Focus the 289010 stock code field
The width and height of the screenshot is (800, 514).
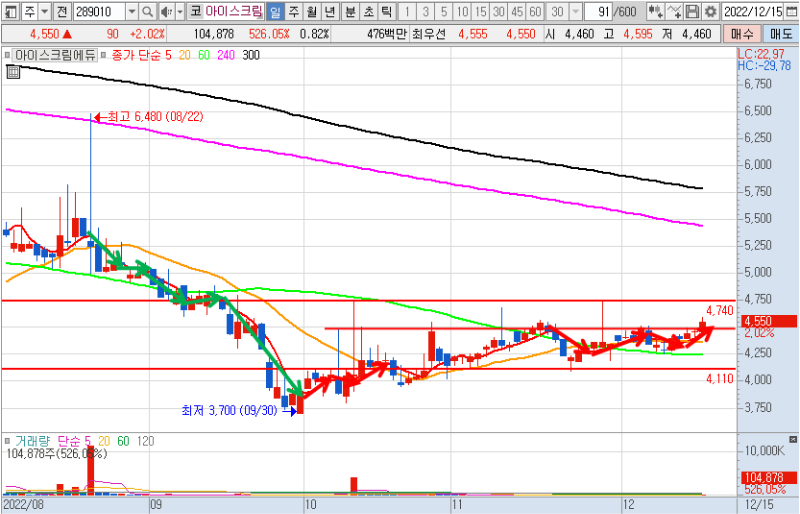click(100, 11)
